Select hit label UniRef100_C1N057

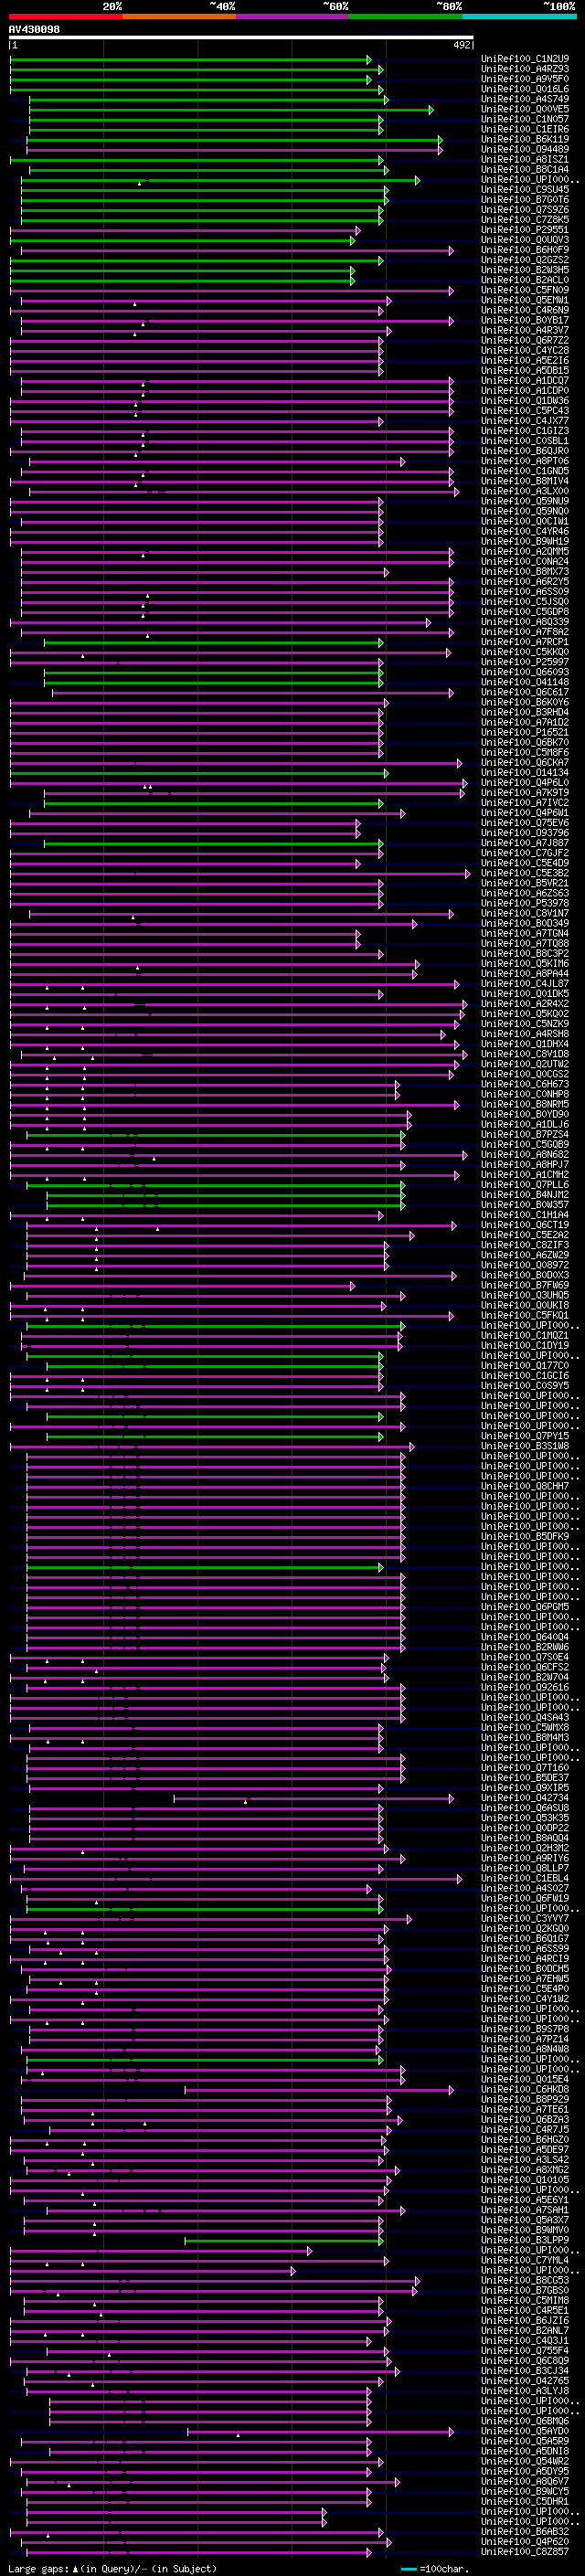click(525, 119)
